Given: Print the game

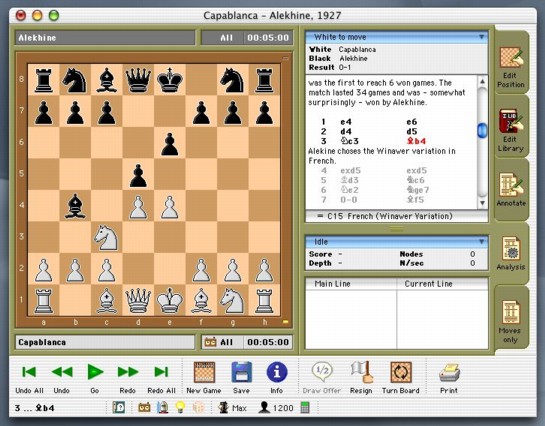Looking at the screenshot, I should [x=449, y=377].
